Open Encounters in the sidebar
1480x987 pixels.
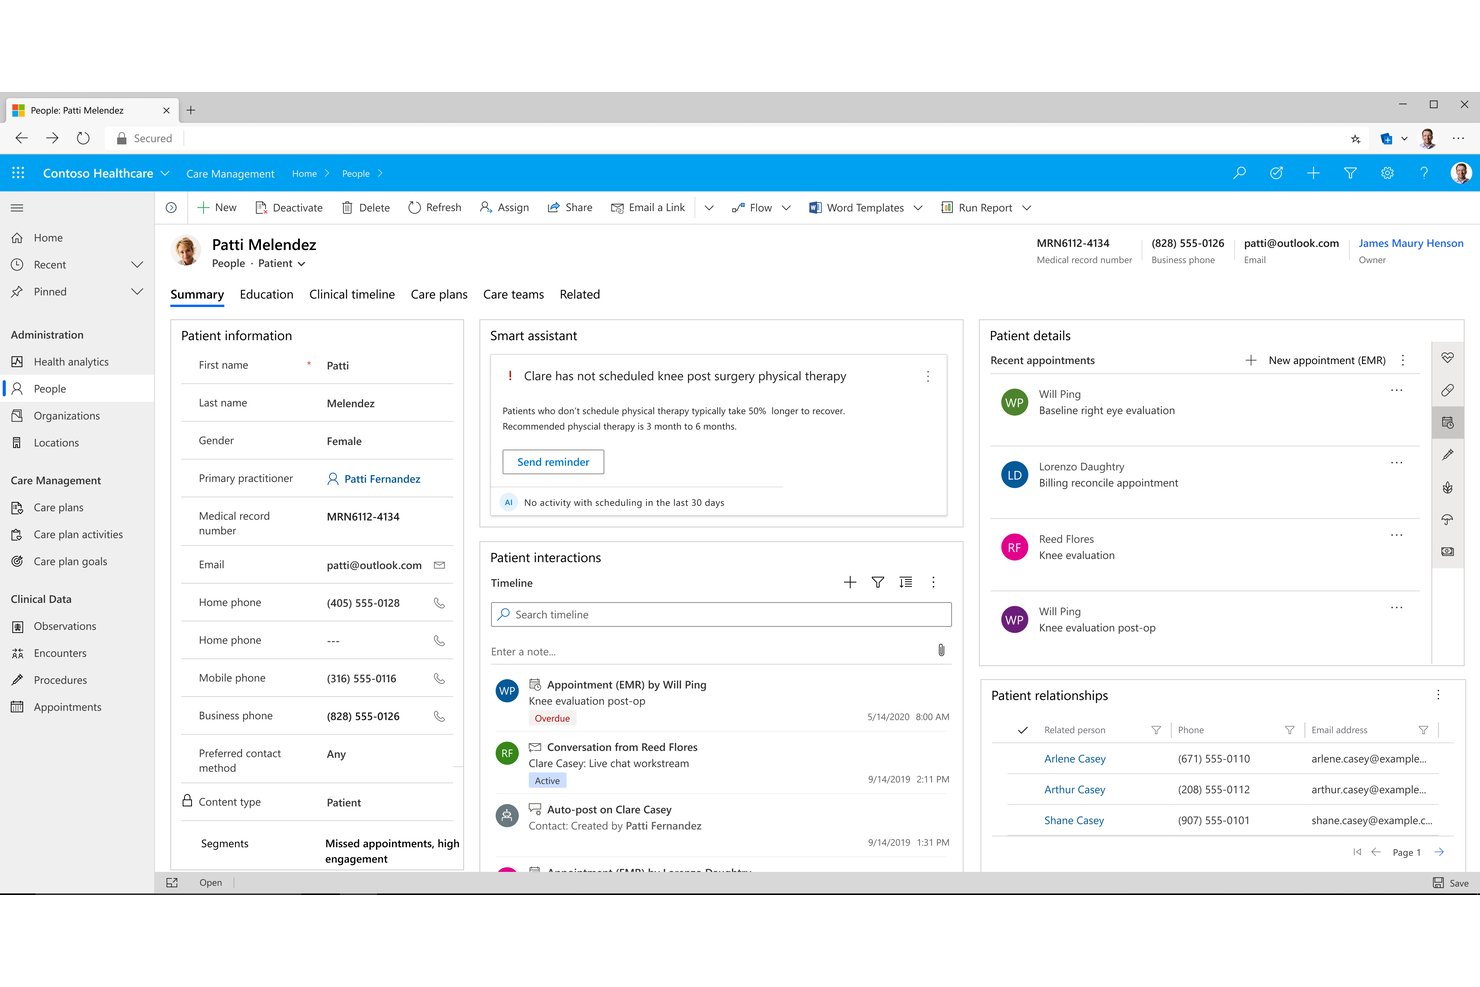[x=60, y=653]
